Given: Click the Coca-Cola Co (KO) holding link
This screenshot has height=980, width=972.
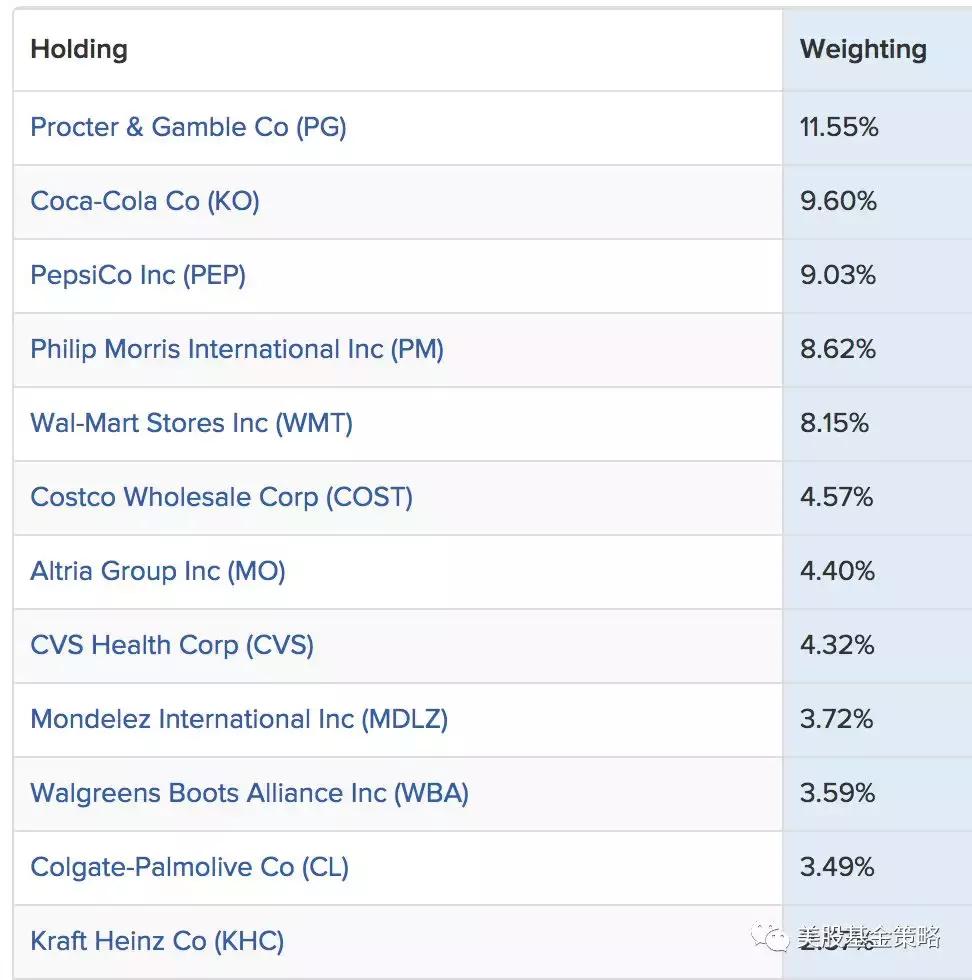Looking at the screenshot, I should (145, 202).
